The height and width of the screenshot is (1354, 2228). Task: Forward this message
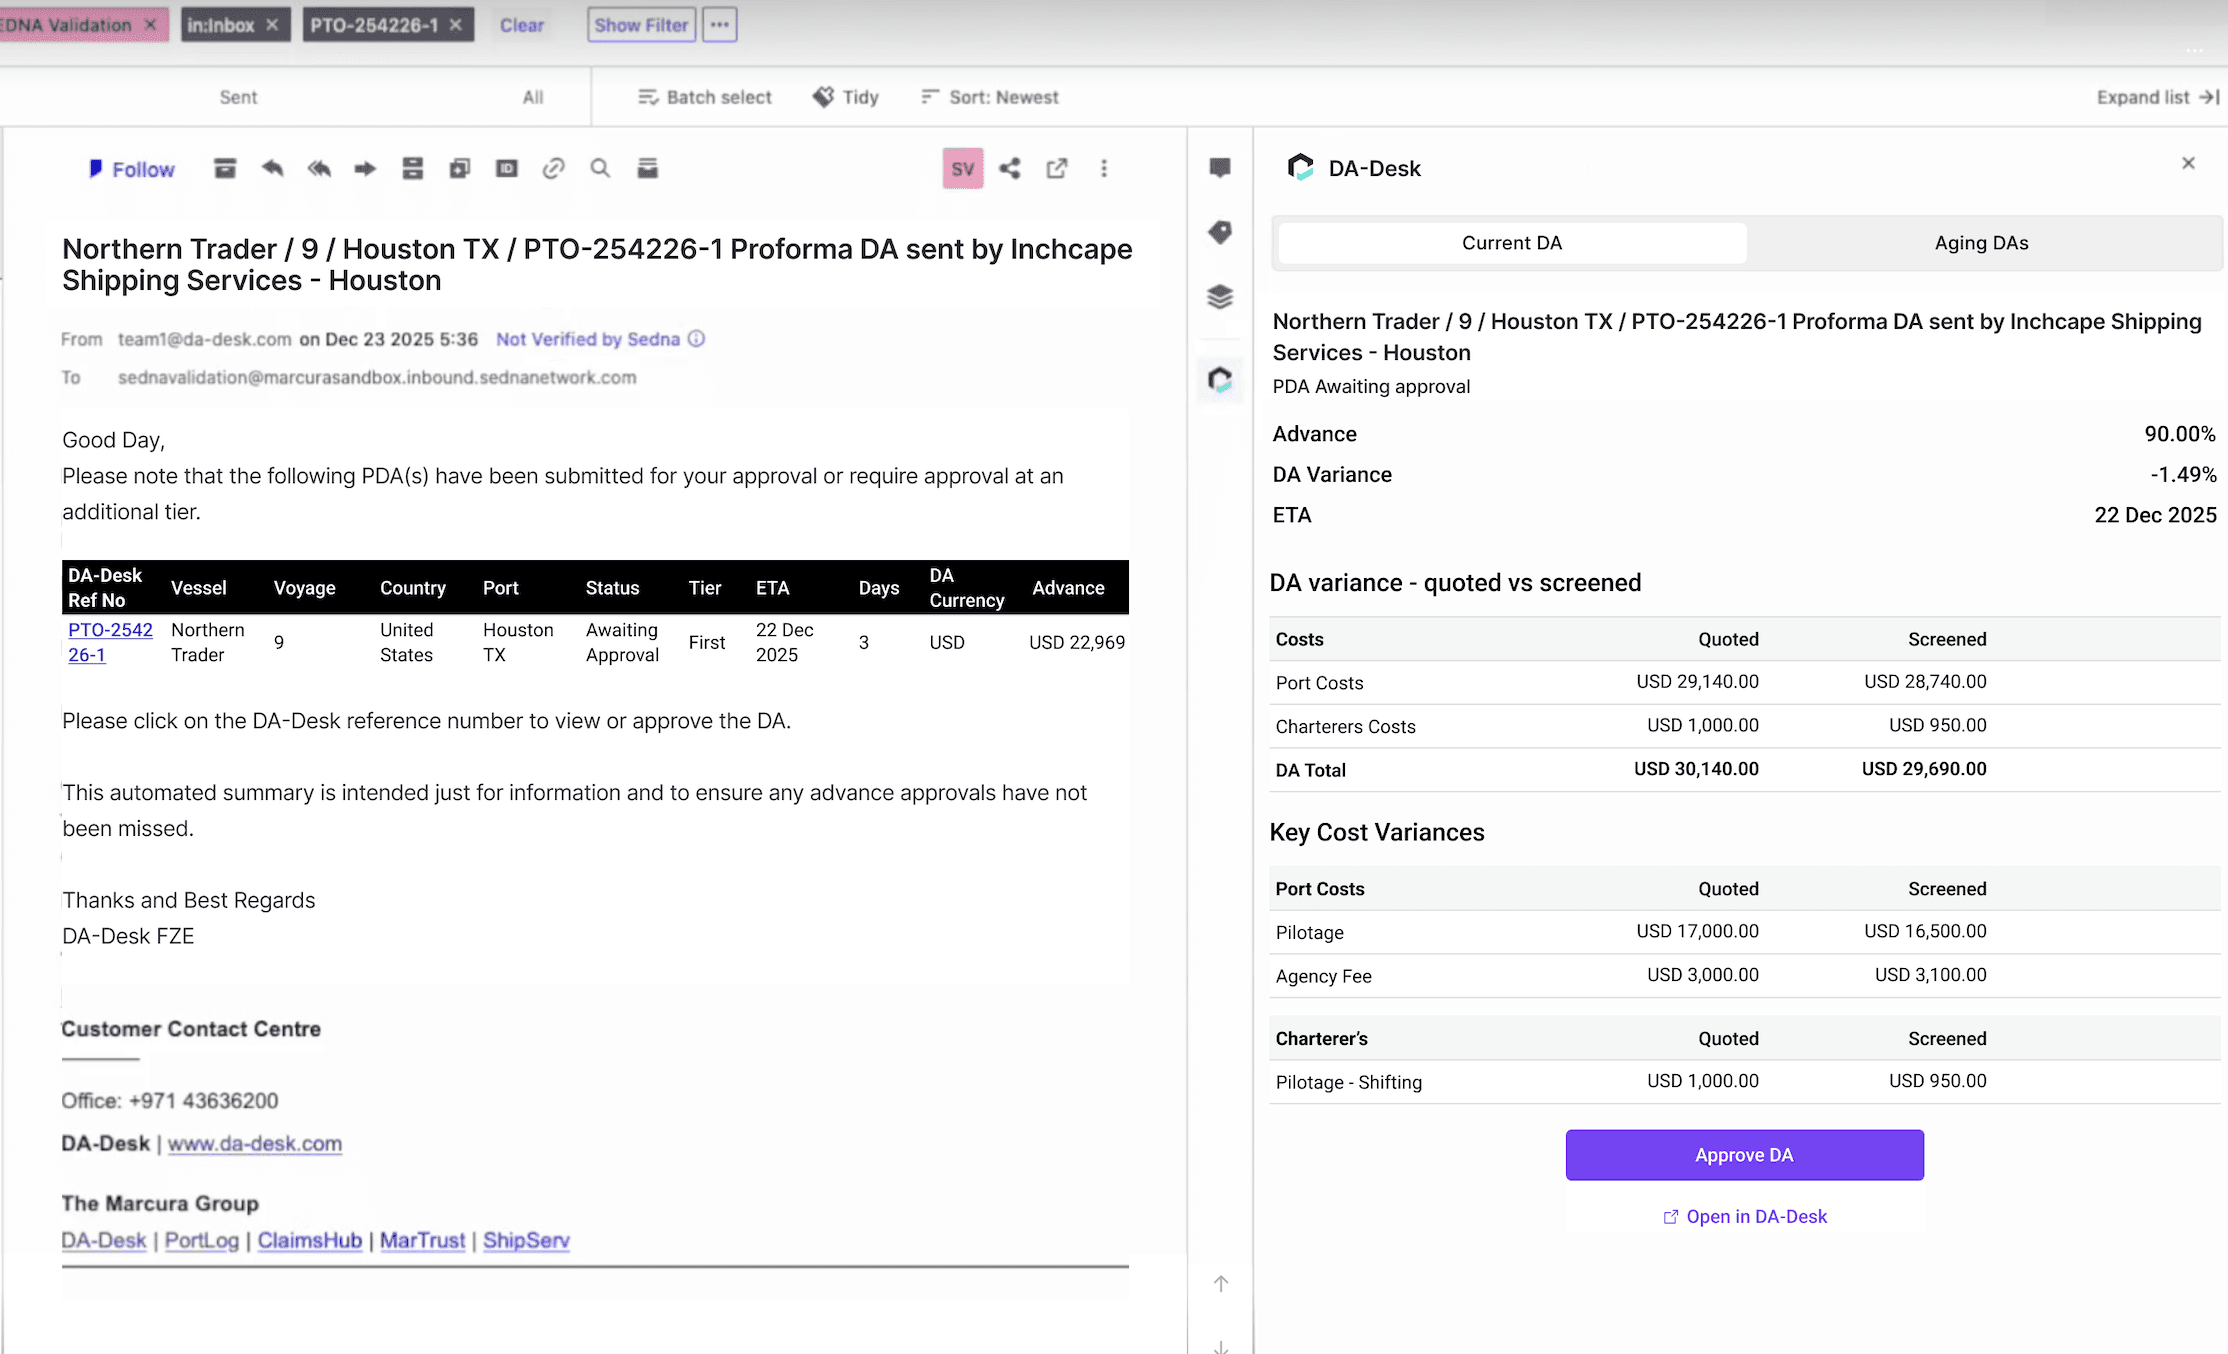point(365,169)
